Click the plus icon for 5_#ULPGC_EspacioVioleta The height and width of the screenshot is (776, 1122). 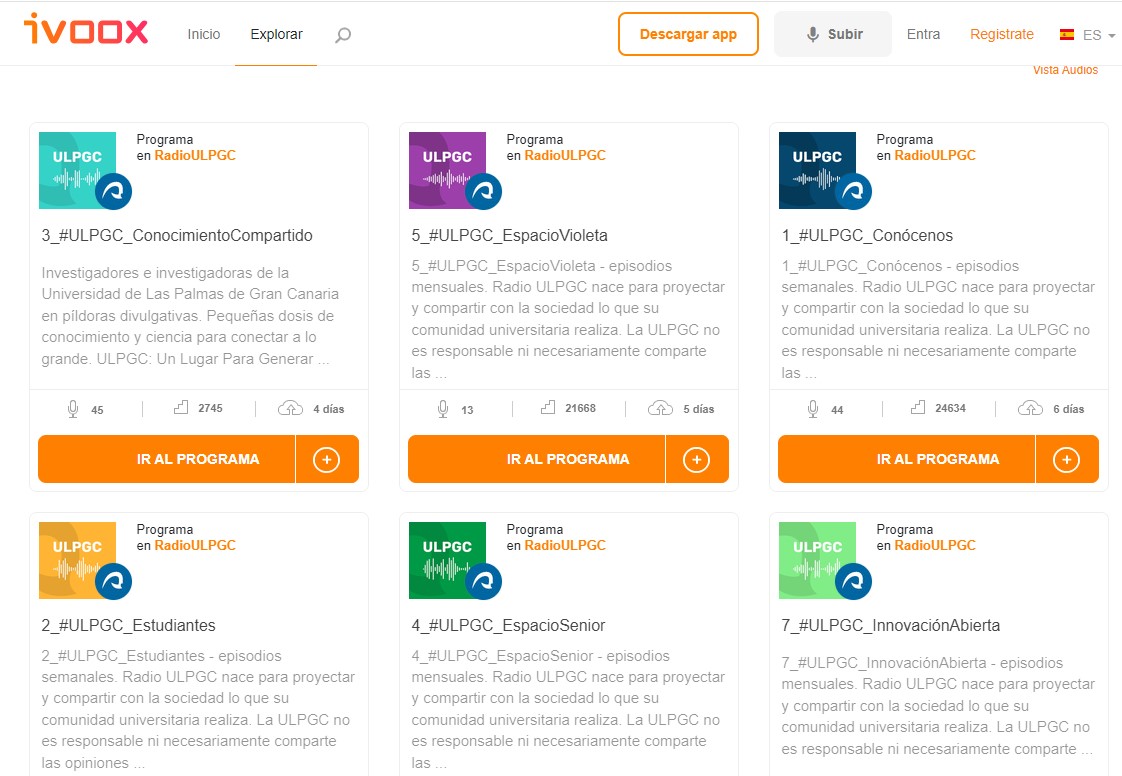(696, 460)
